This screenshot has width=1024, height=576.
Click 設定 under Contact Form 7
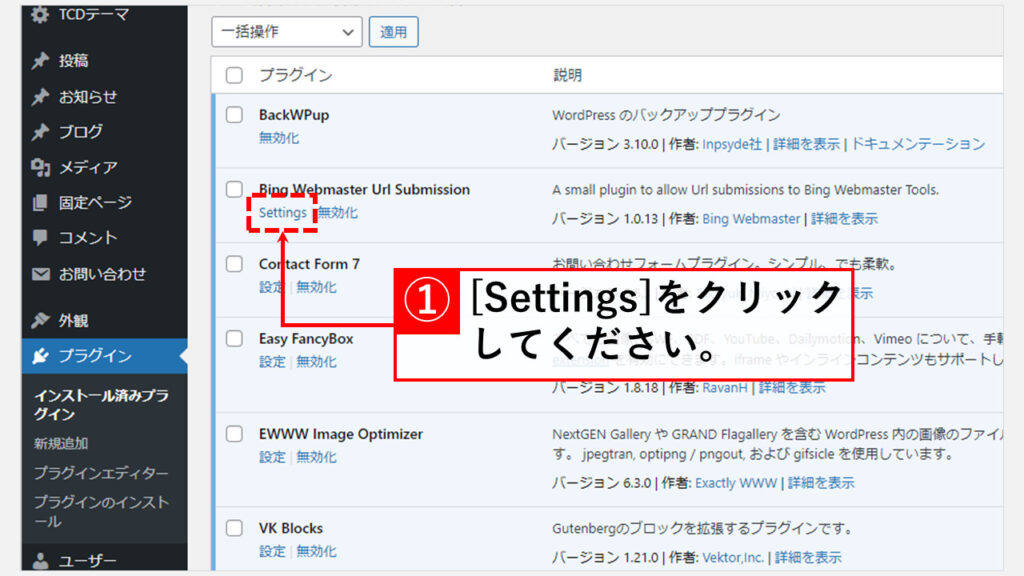point(272,287)
